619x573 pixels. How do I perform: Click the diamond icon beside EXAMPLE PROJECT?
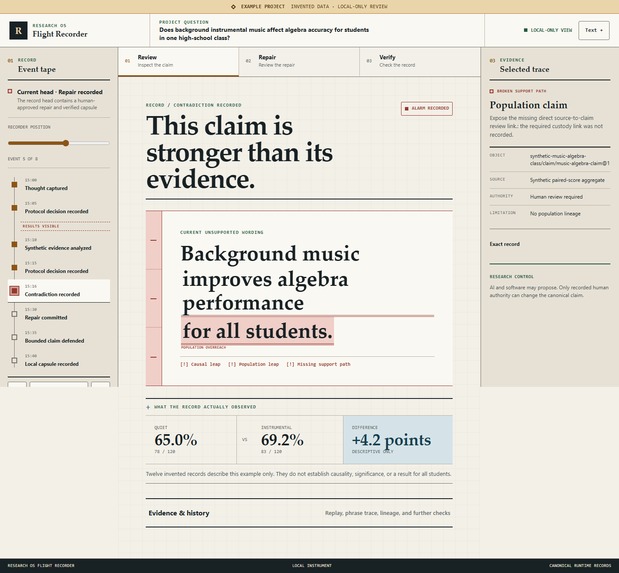point(233,7)
